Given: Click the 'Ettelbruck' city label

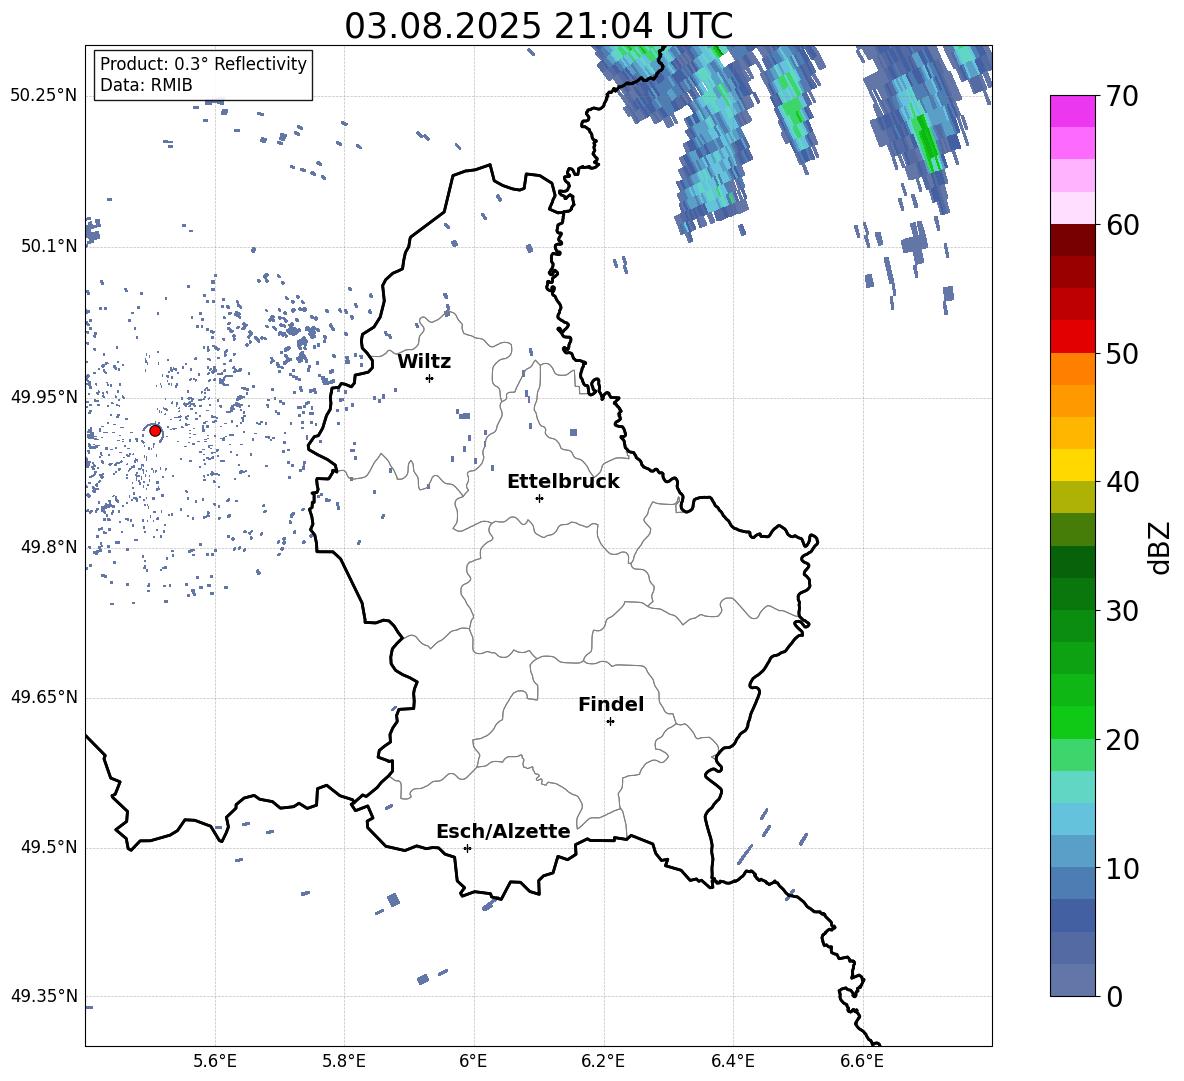Looking at the screenshot, I should (x=563, y=482).
